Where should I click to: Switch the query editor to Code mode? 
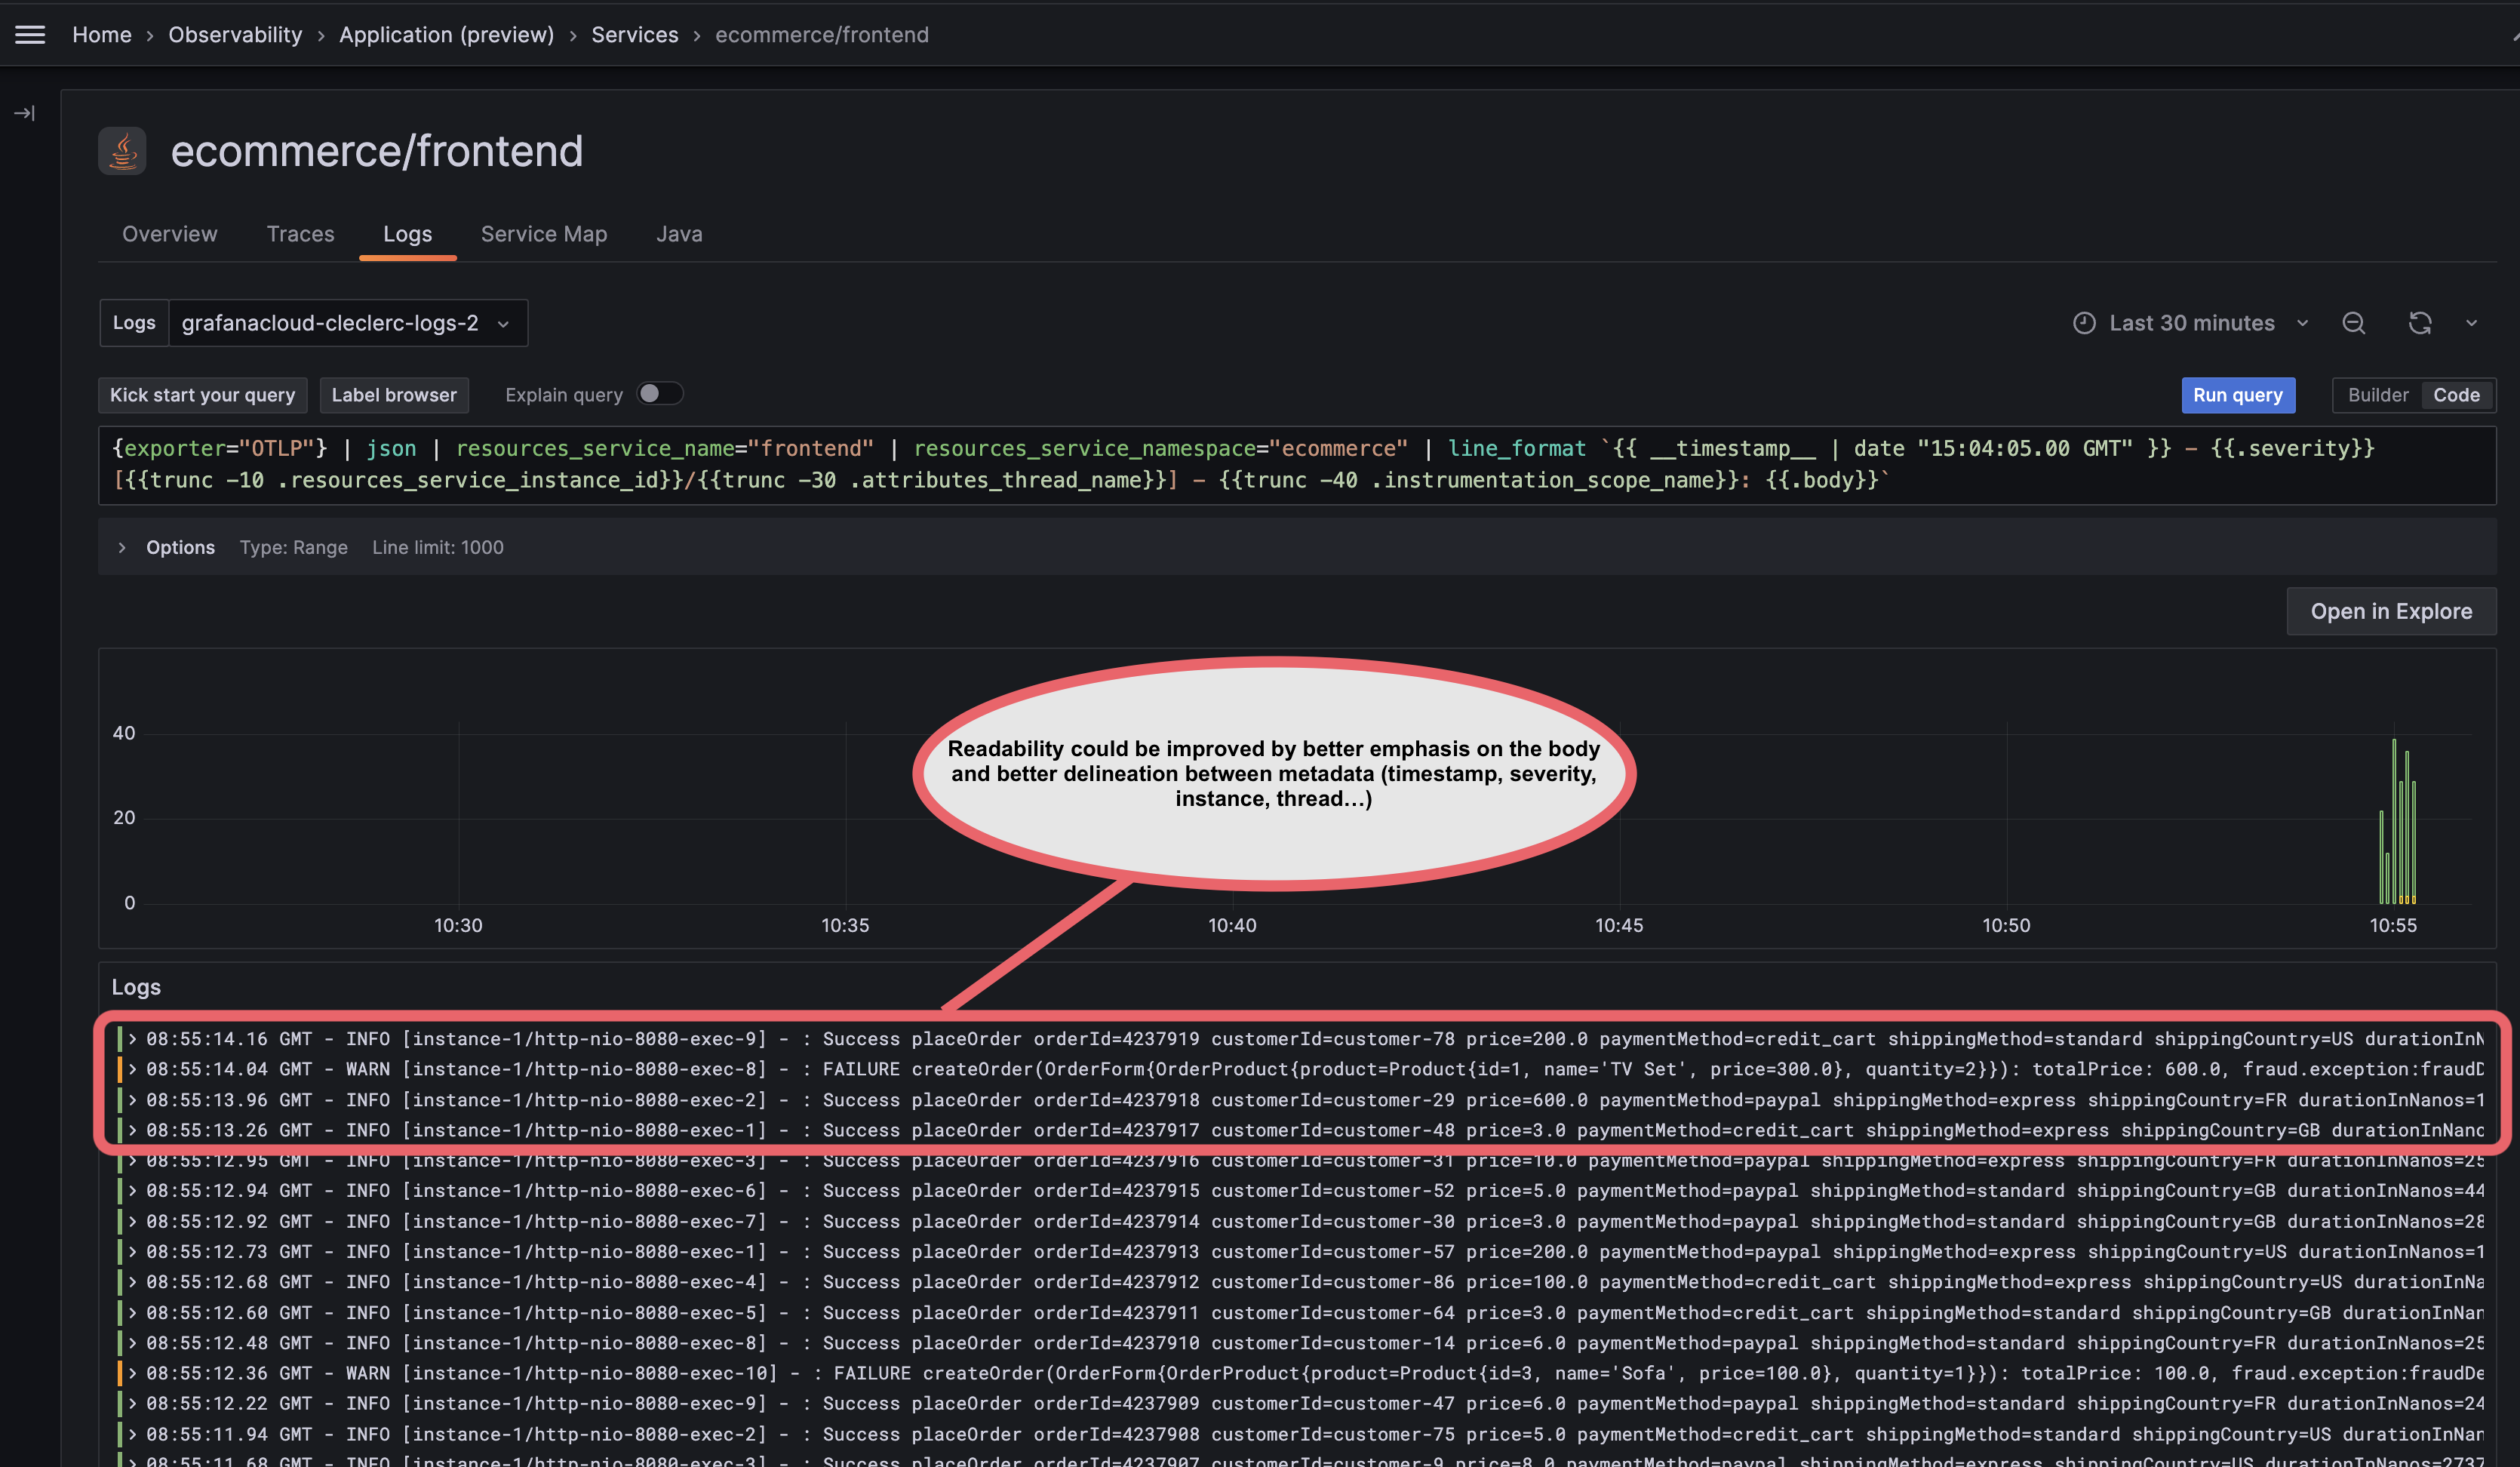[x=2455, y=395]
